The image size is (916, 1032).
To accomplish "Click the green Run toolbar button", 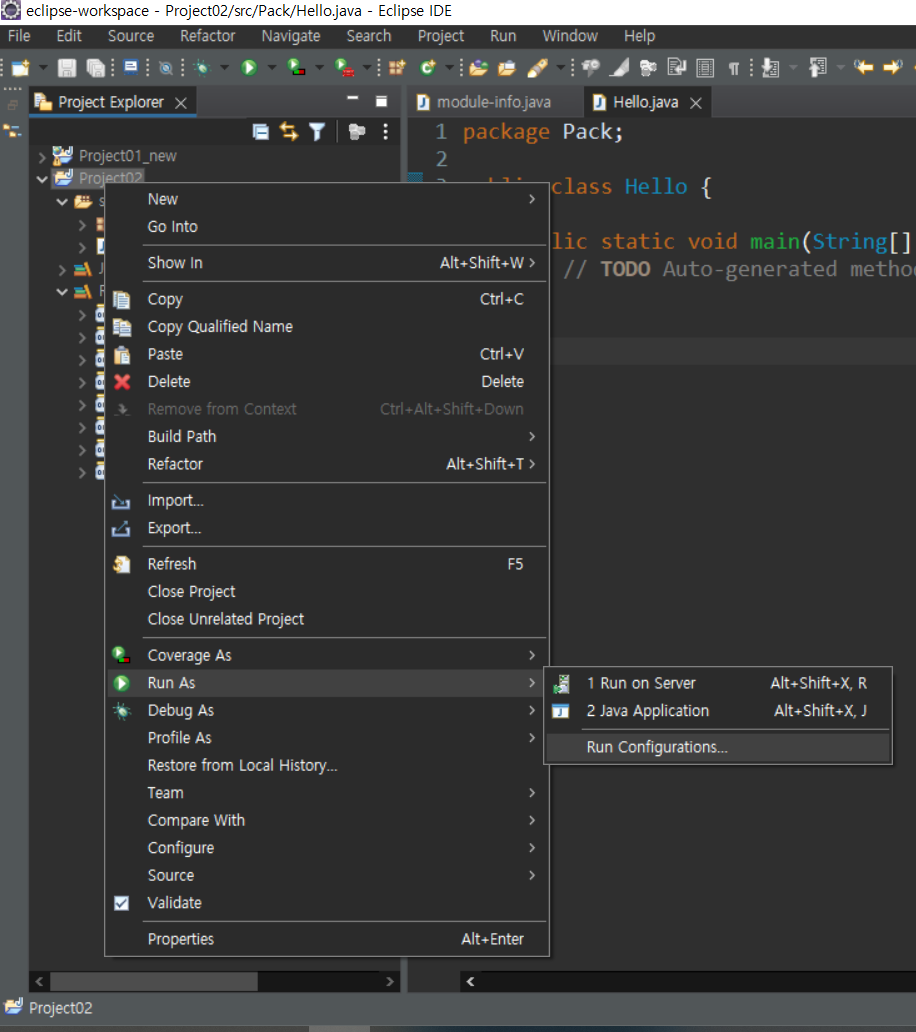I will point(249,67).
